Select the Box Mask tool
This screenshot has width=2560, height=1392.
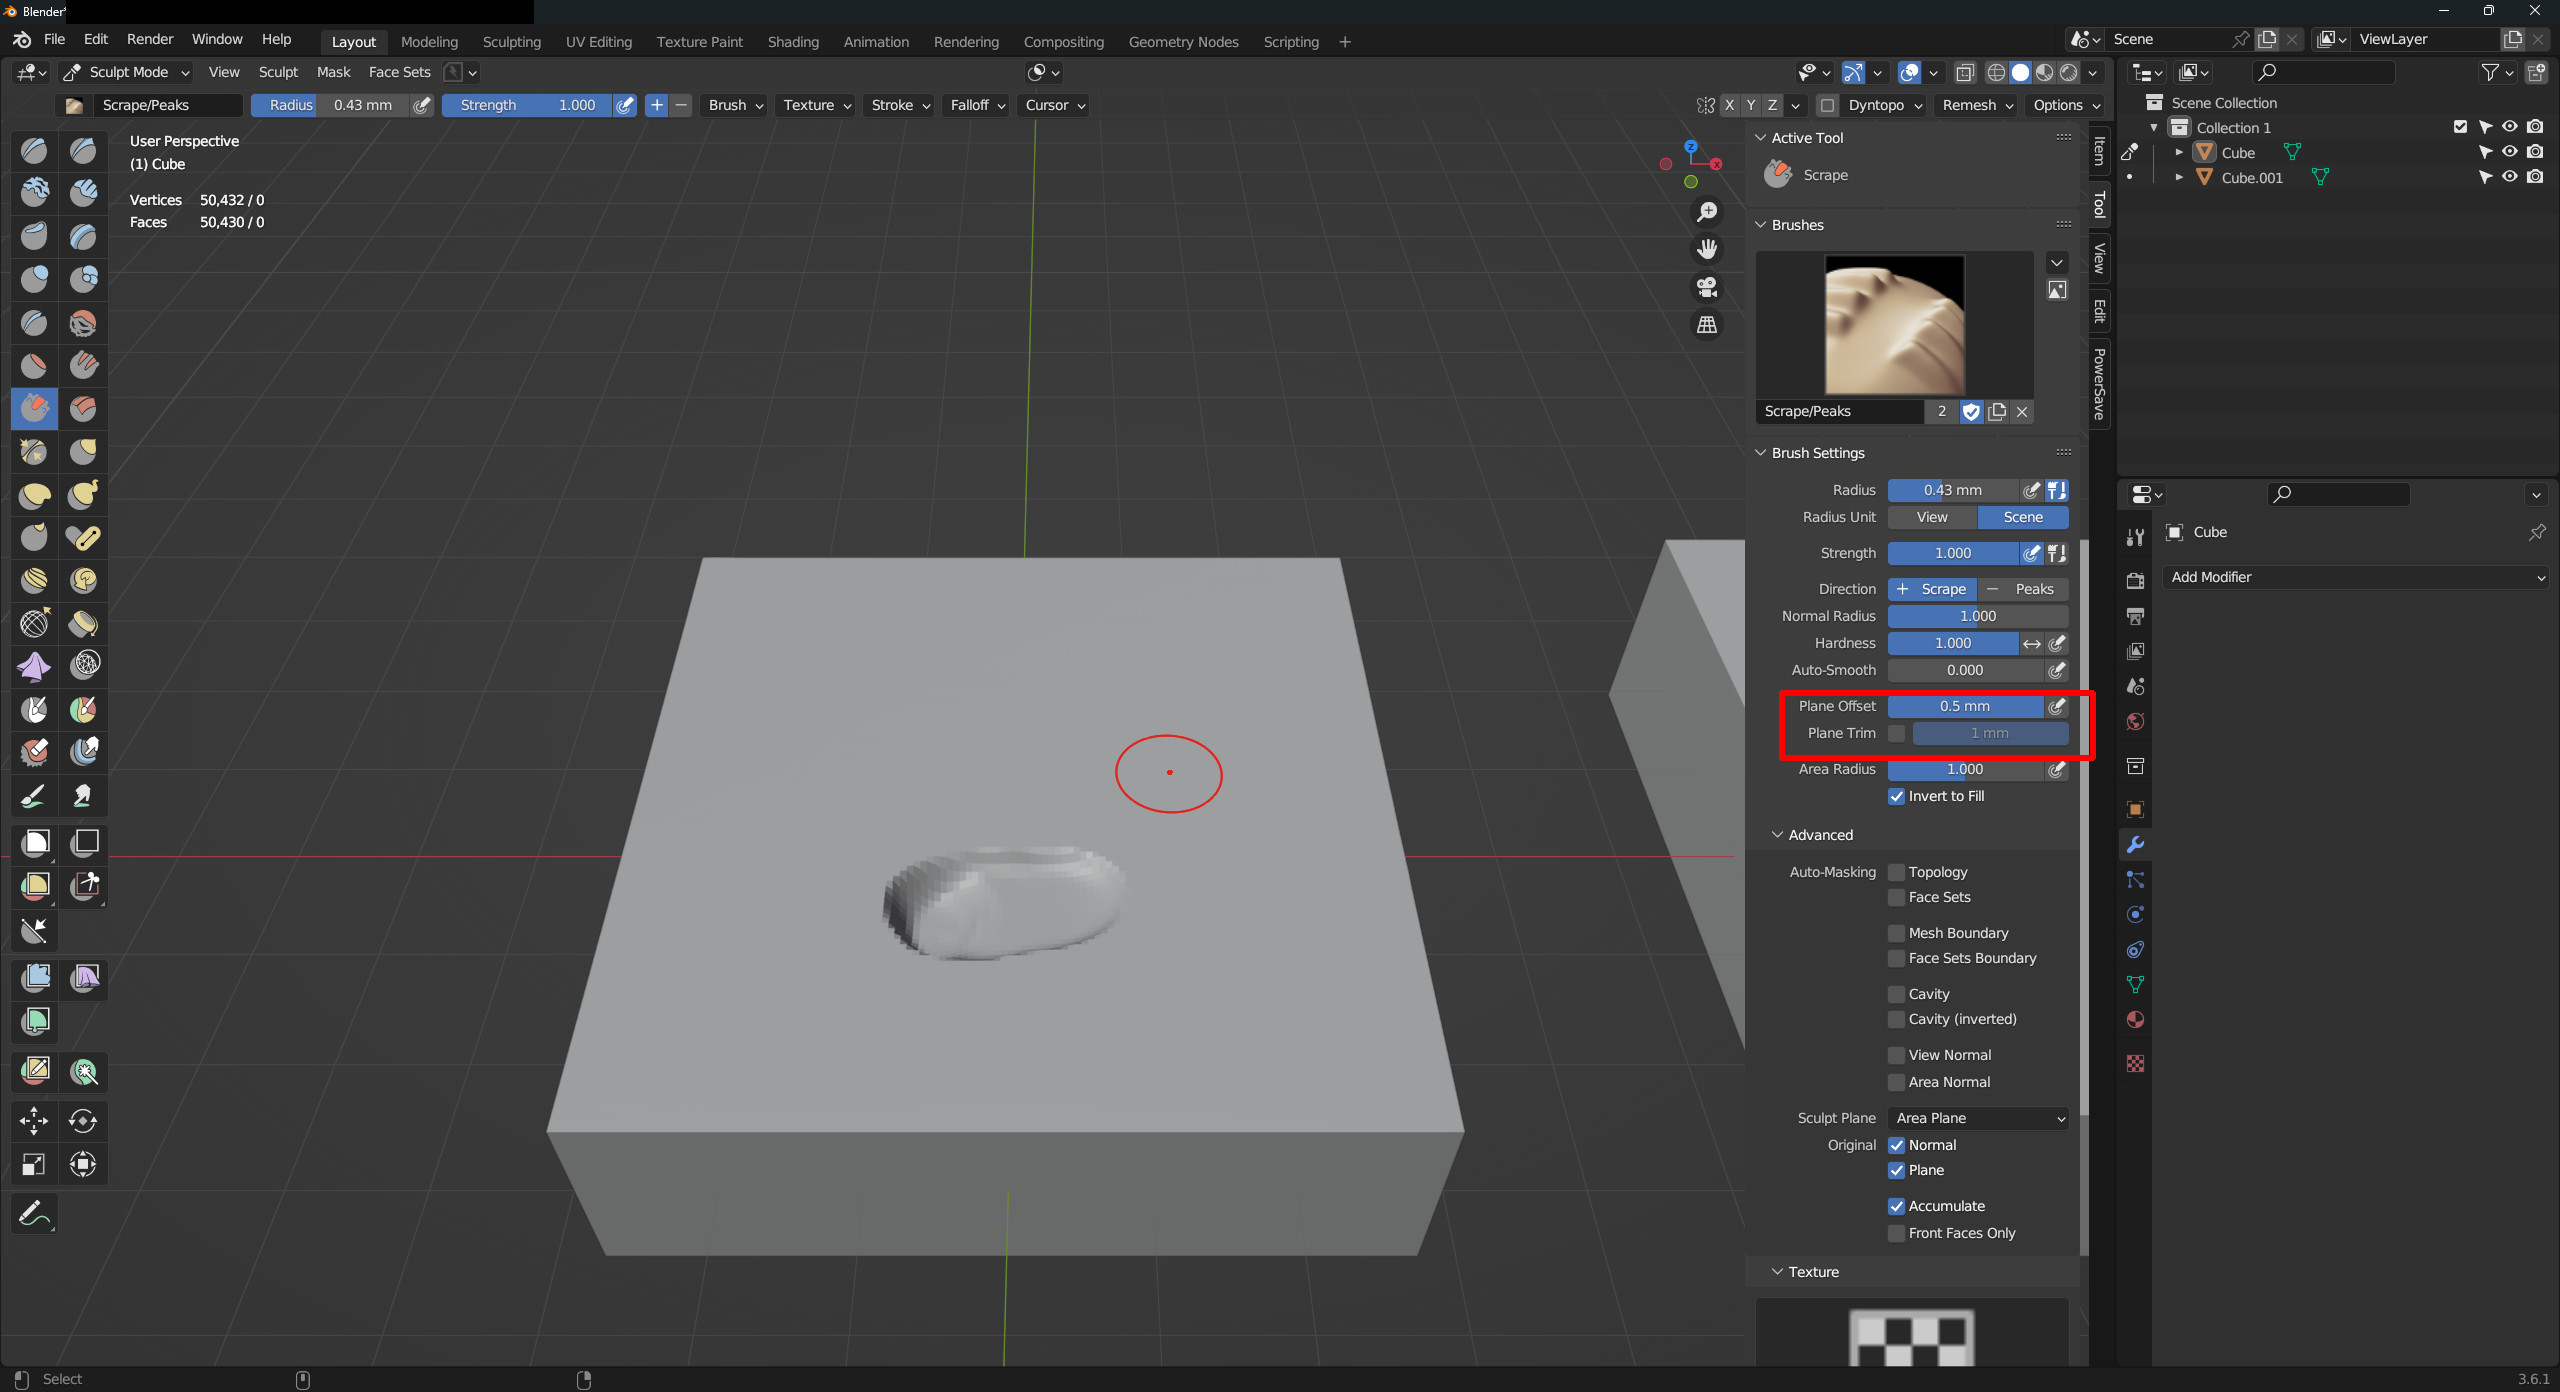tap(35, 843)
